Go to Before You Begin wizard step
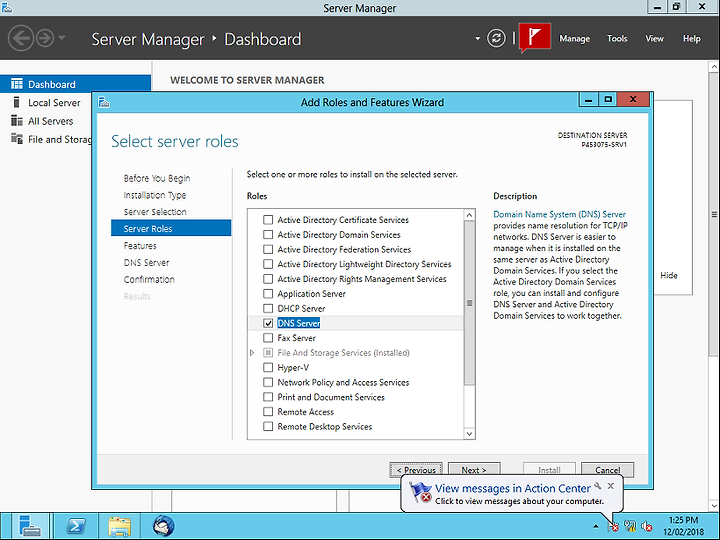 coord(157,178)
